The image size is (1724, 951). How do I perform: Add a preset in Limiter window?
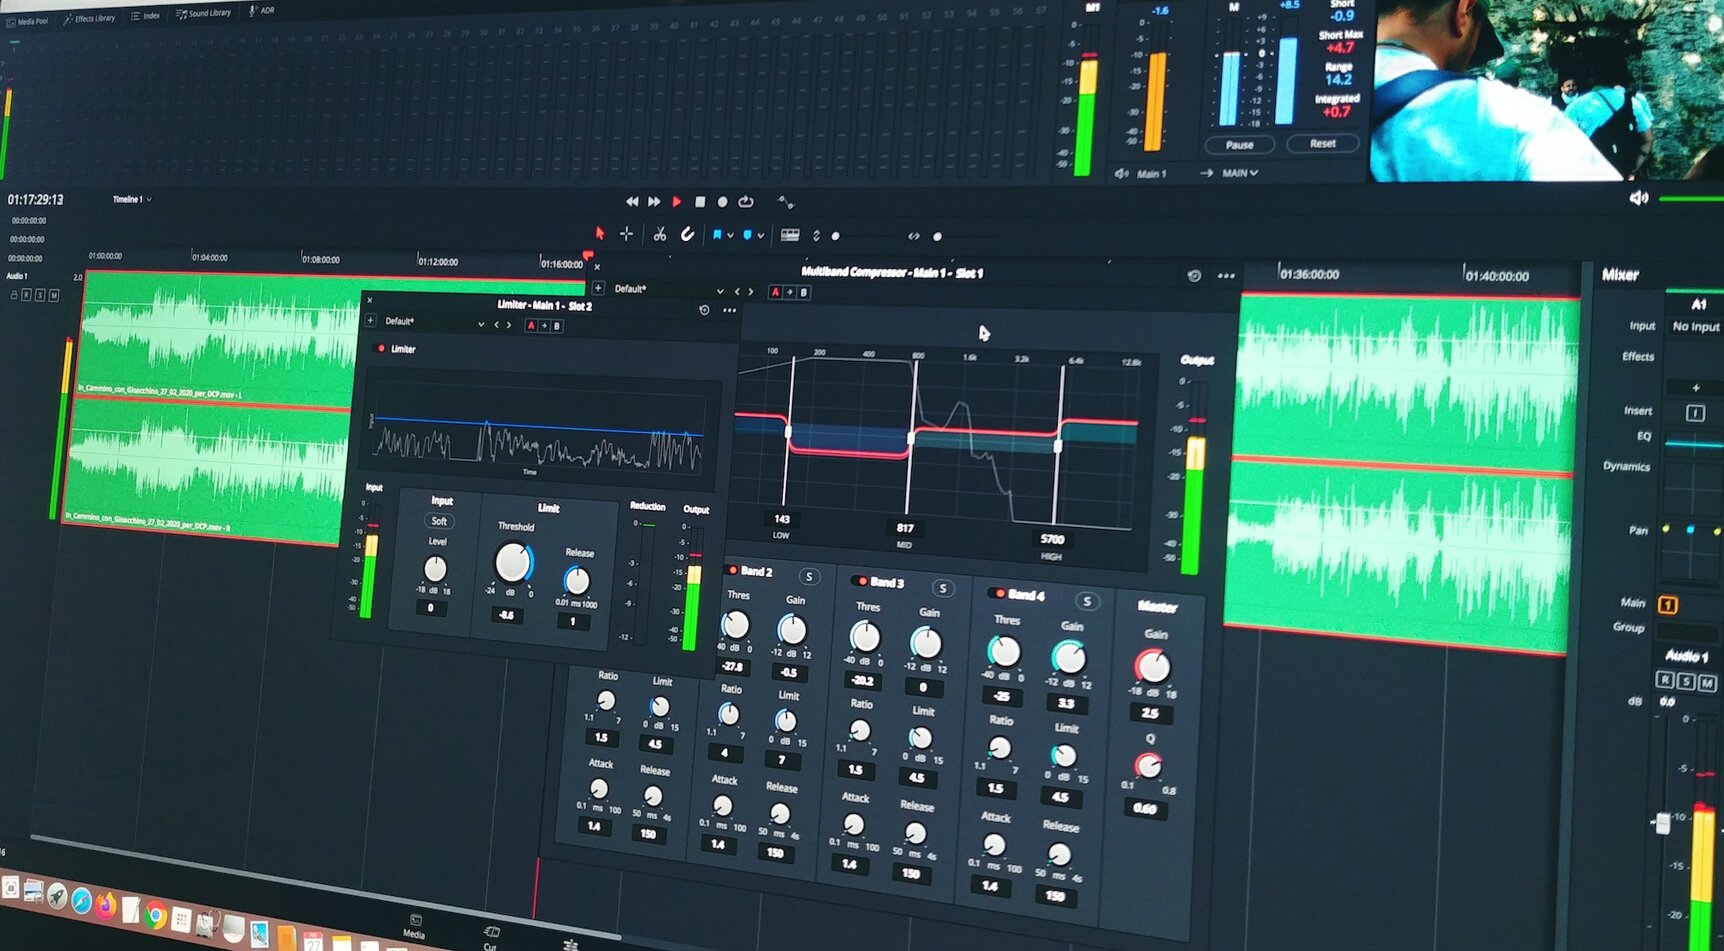[x=370, y=321]
